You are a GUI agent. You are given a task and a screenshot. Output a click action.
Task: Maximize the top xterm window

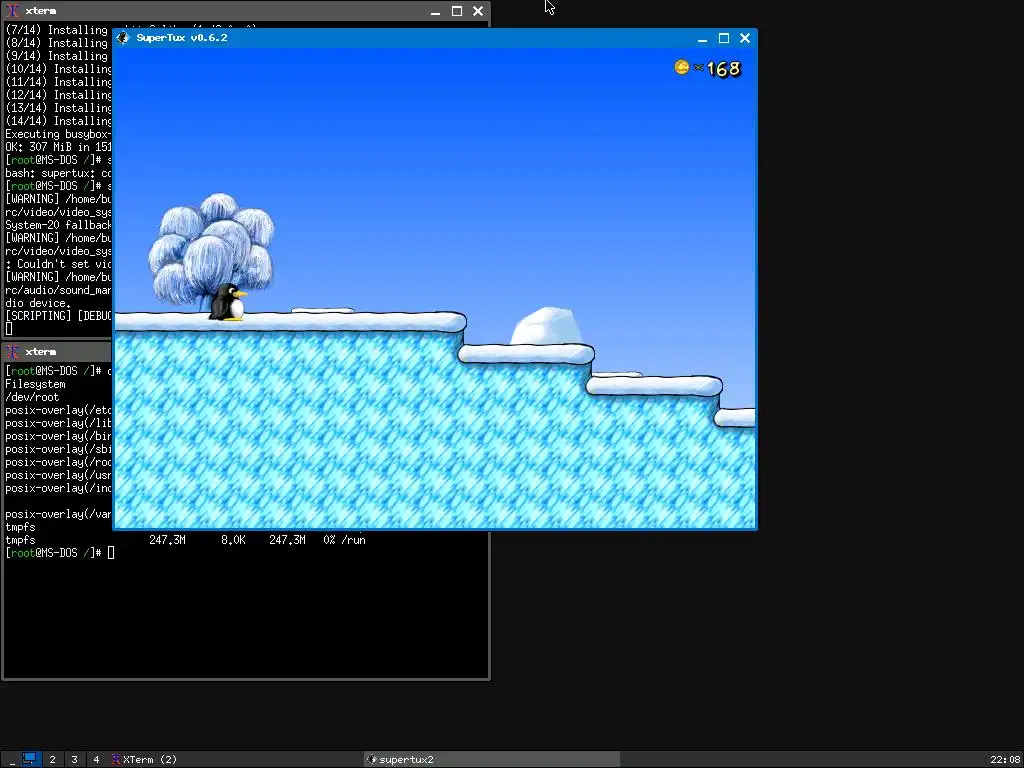tap(457, 11)
